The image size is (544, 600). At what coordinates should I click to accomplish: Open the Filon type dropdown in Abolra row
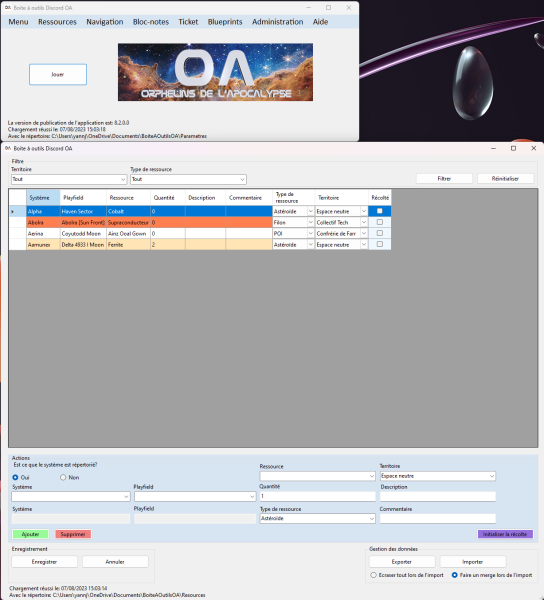click(310, 222)
